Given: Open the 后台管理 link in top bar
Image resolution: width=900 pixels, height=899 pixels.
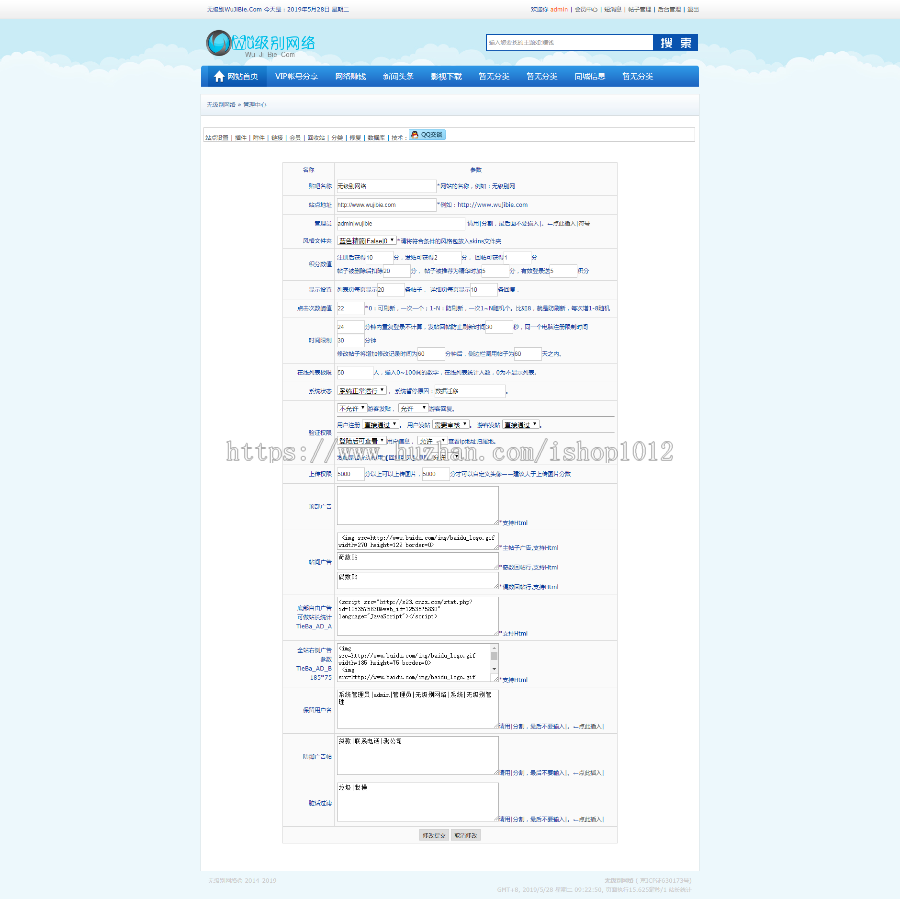Looking at the screenshot, I should pyautogui.click(x=669, y=9).
